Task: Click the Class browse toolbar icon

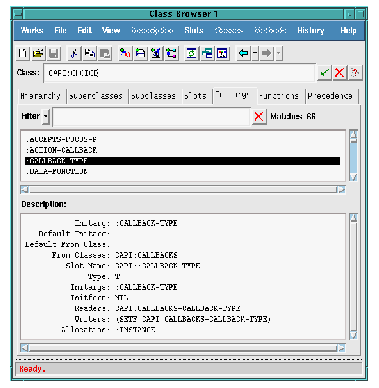Action: tap(140, 53)
